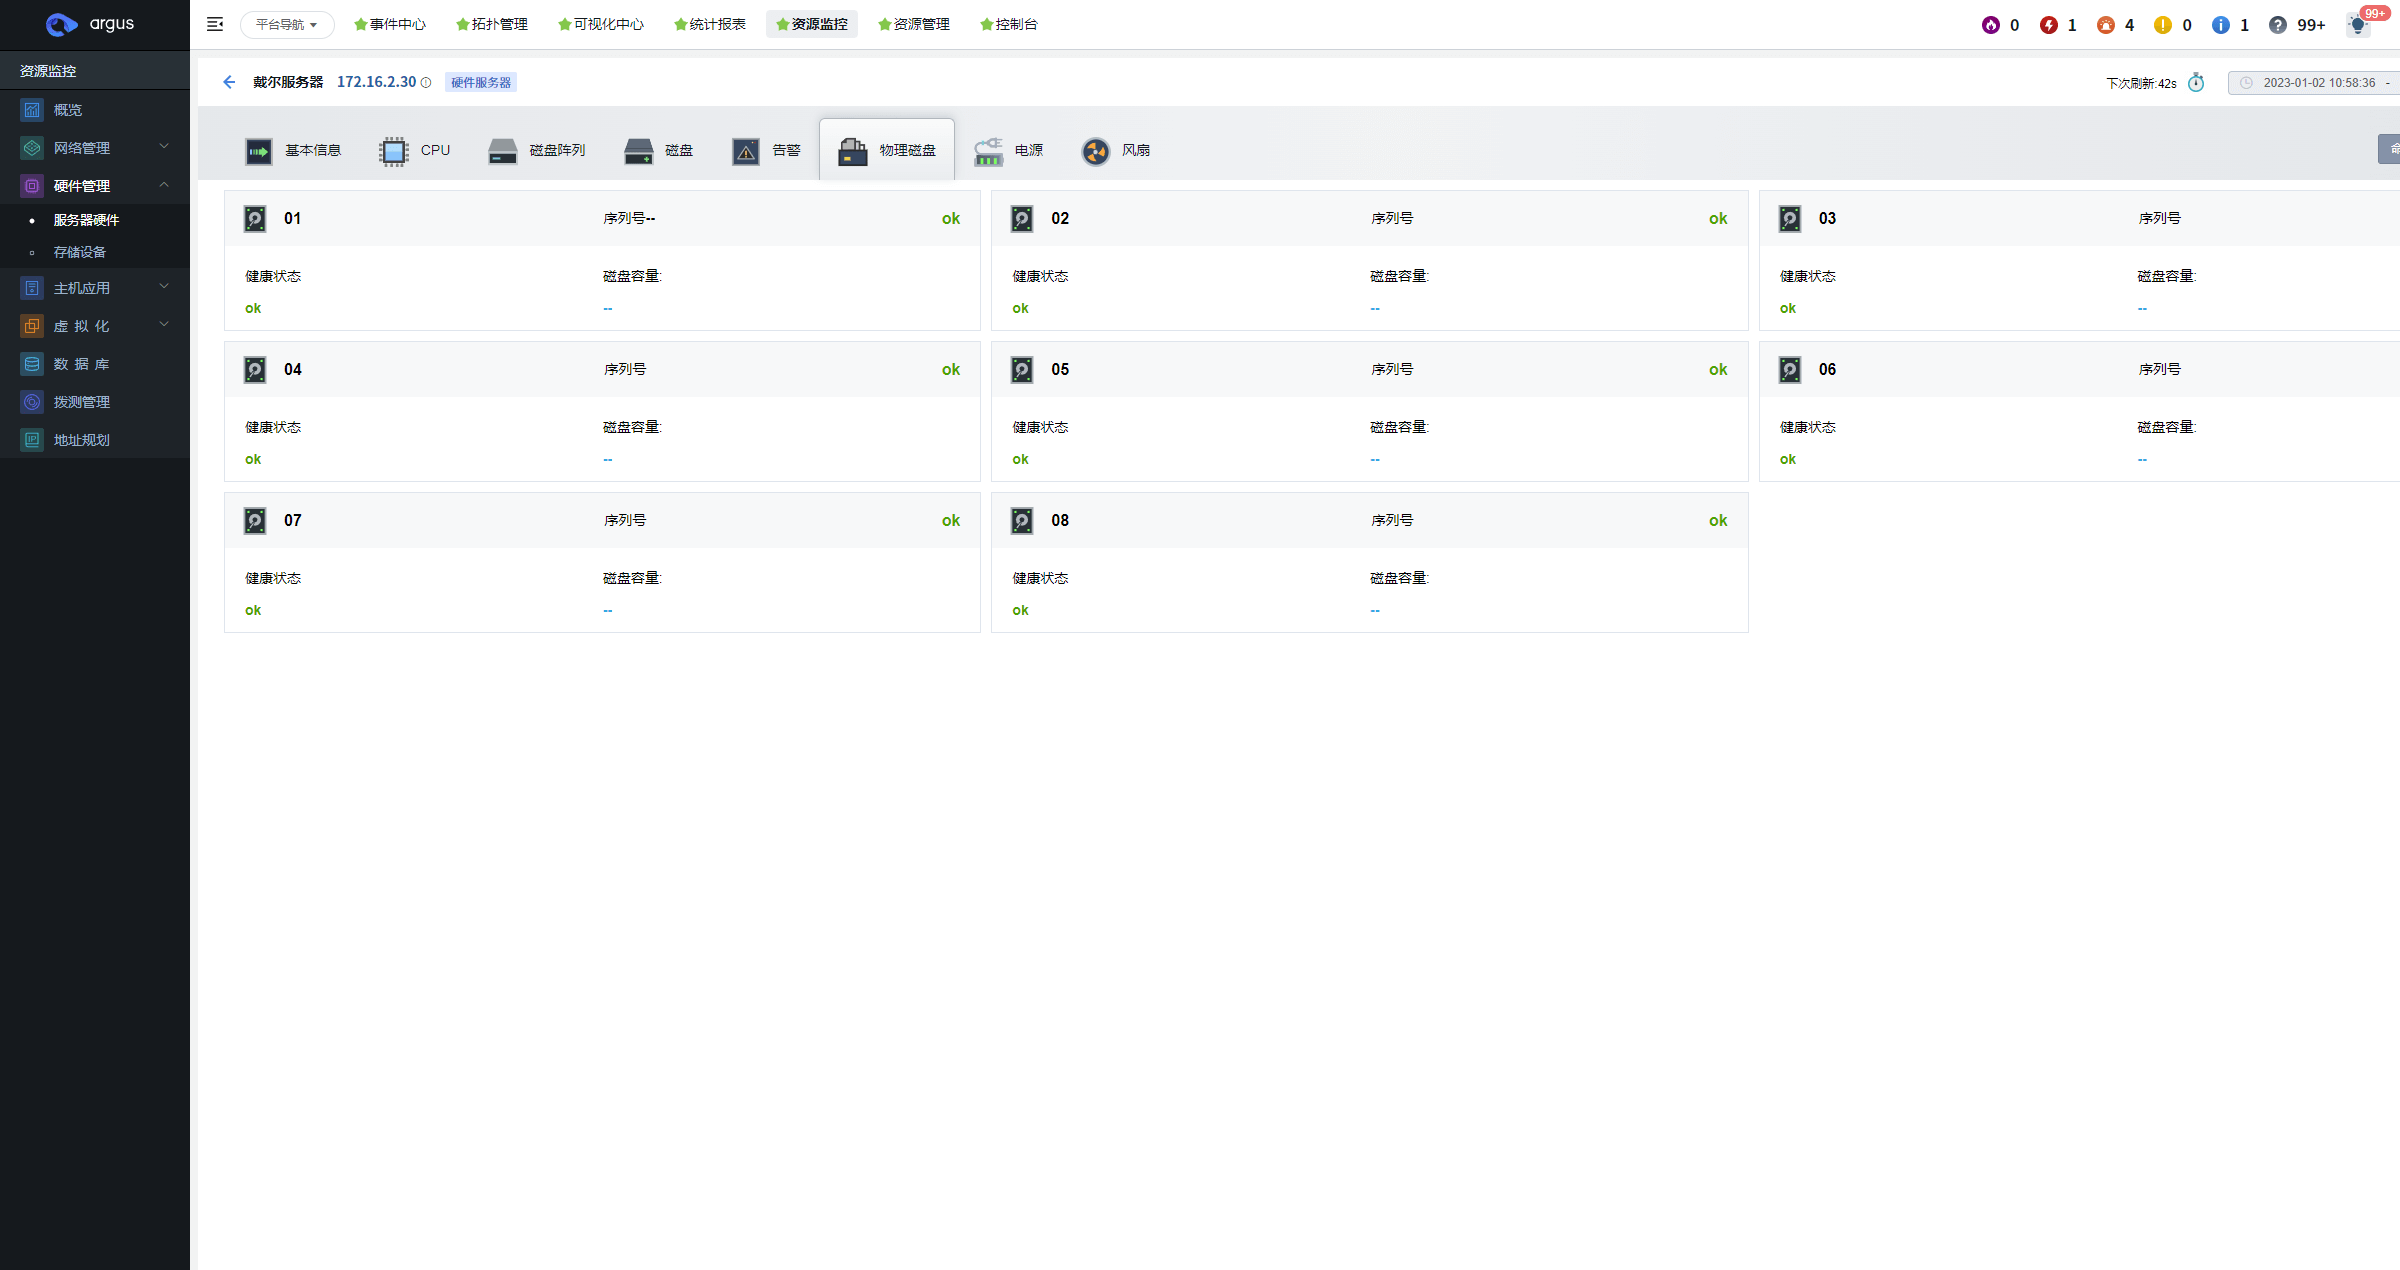Screen dimensions: 2400x1270
Task: Click the 硬件服务器 tag
Action: coord(481,83)
